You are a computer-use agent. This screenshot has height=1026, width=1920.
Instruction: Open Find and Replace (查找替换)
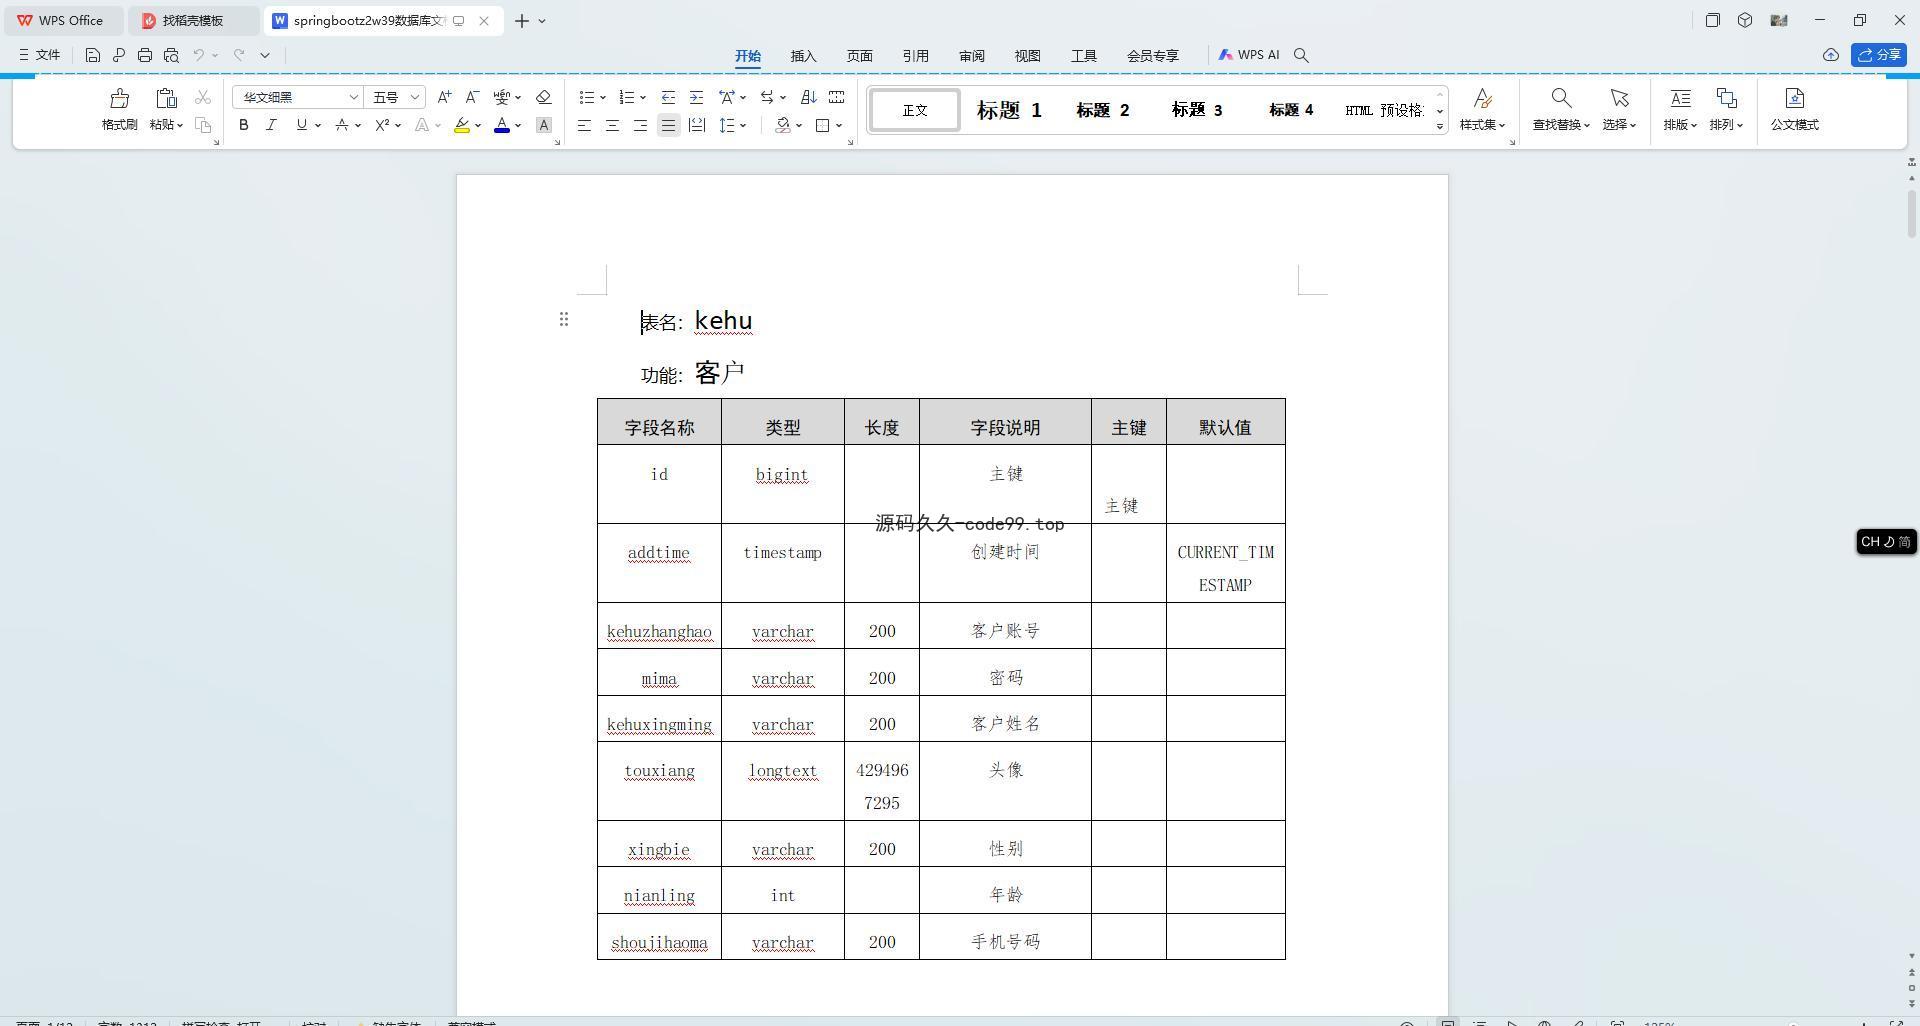coord(1560,109)
